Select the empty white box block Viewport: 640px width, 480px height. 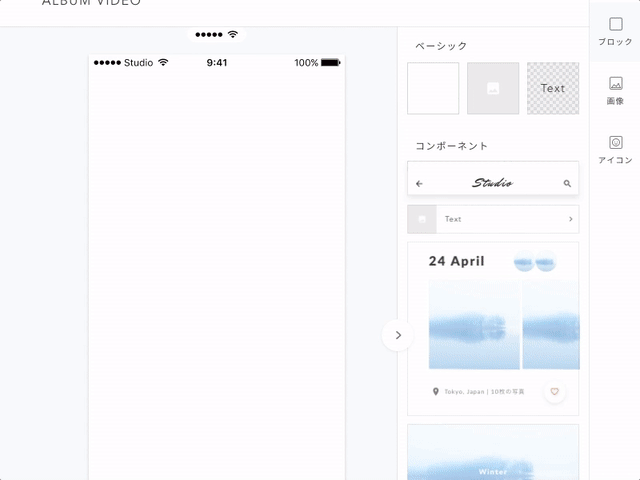(433, 88)
